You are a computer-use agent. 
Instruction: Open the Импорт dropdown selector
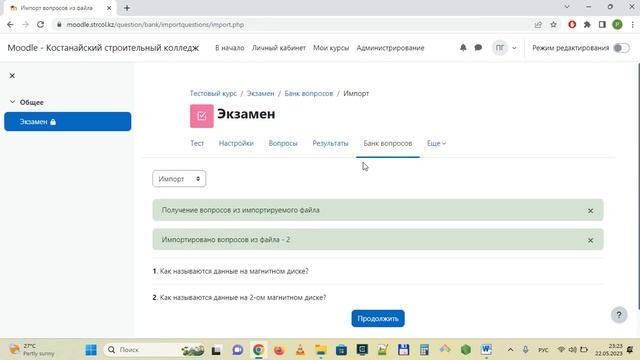[x=179, y=179]
